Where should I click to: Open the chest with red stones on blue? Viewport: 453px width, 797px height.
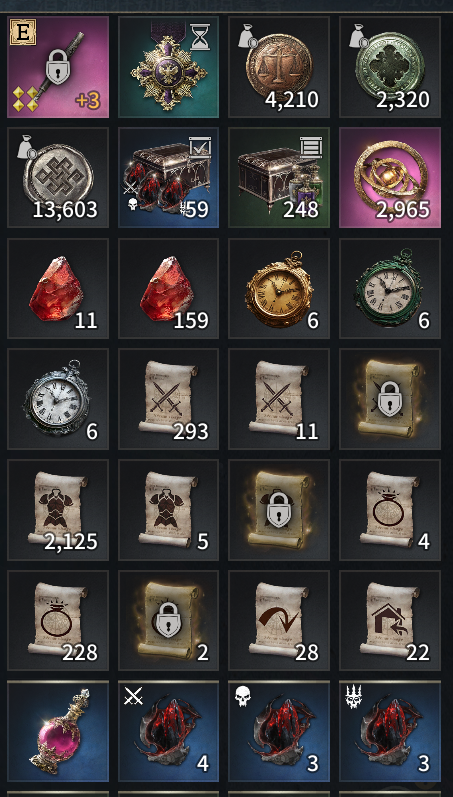(x=169, y=177)
